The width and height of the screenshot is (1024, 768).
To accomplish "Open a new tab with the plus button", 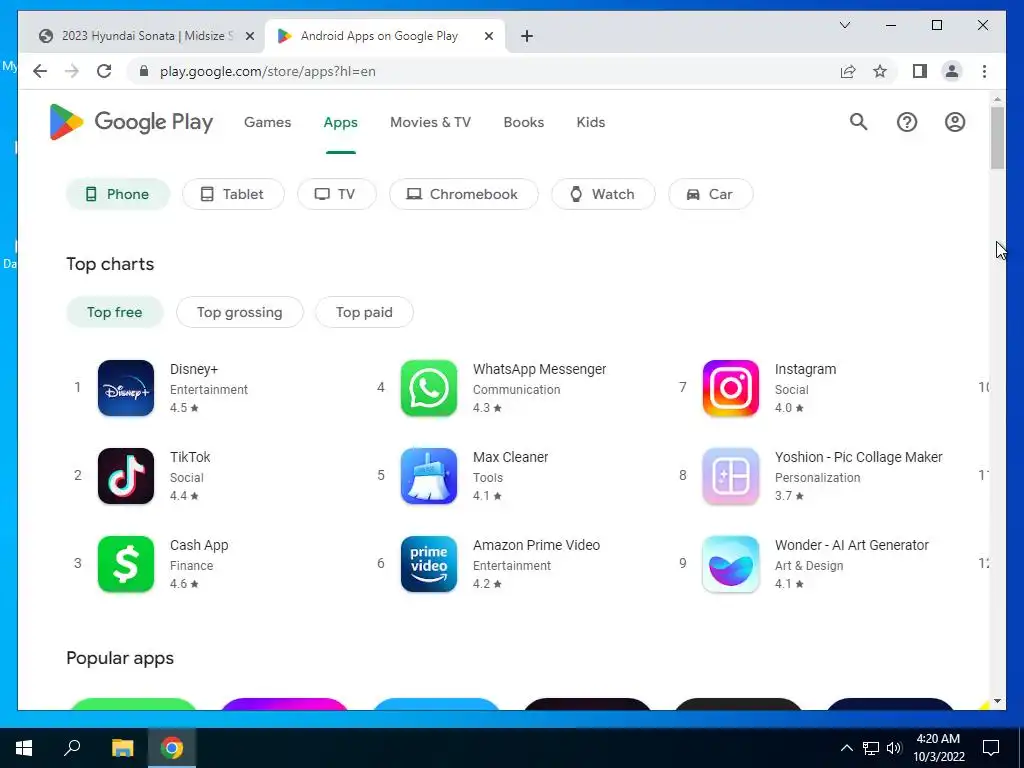I will (x=527, y=37).
